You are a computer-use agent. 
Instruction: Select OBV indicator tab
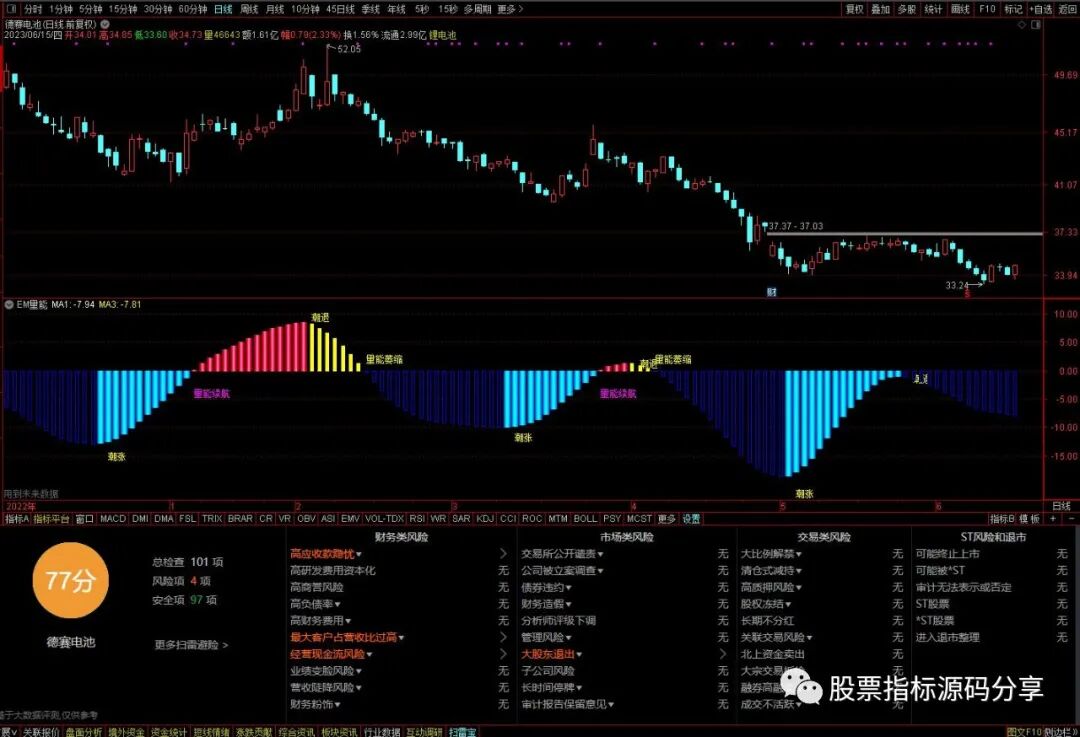(307, 519)
